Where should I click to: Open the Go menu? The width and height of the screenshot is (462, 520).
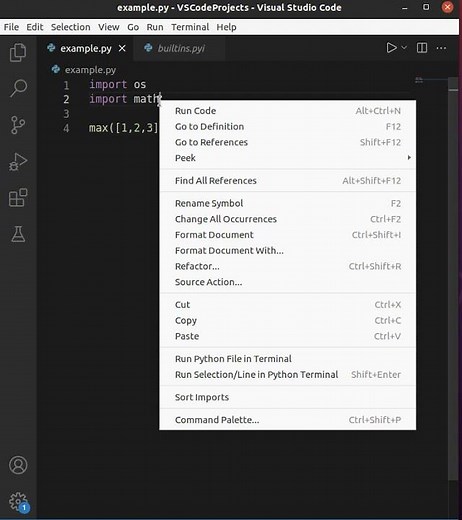pos(133,27)
